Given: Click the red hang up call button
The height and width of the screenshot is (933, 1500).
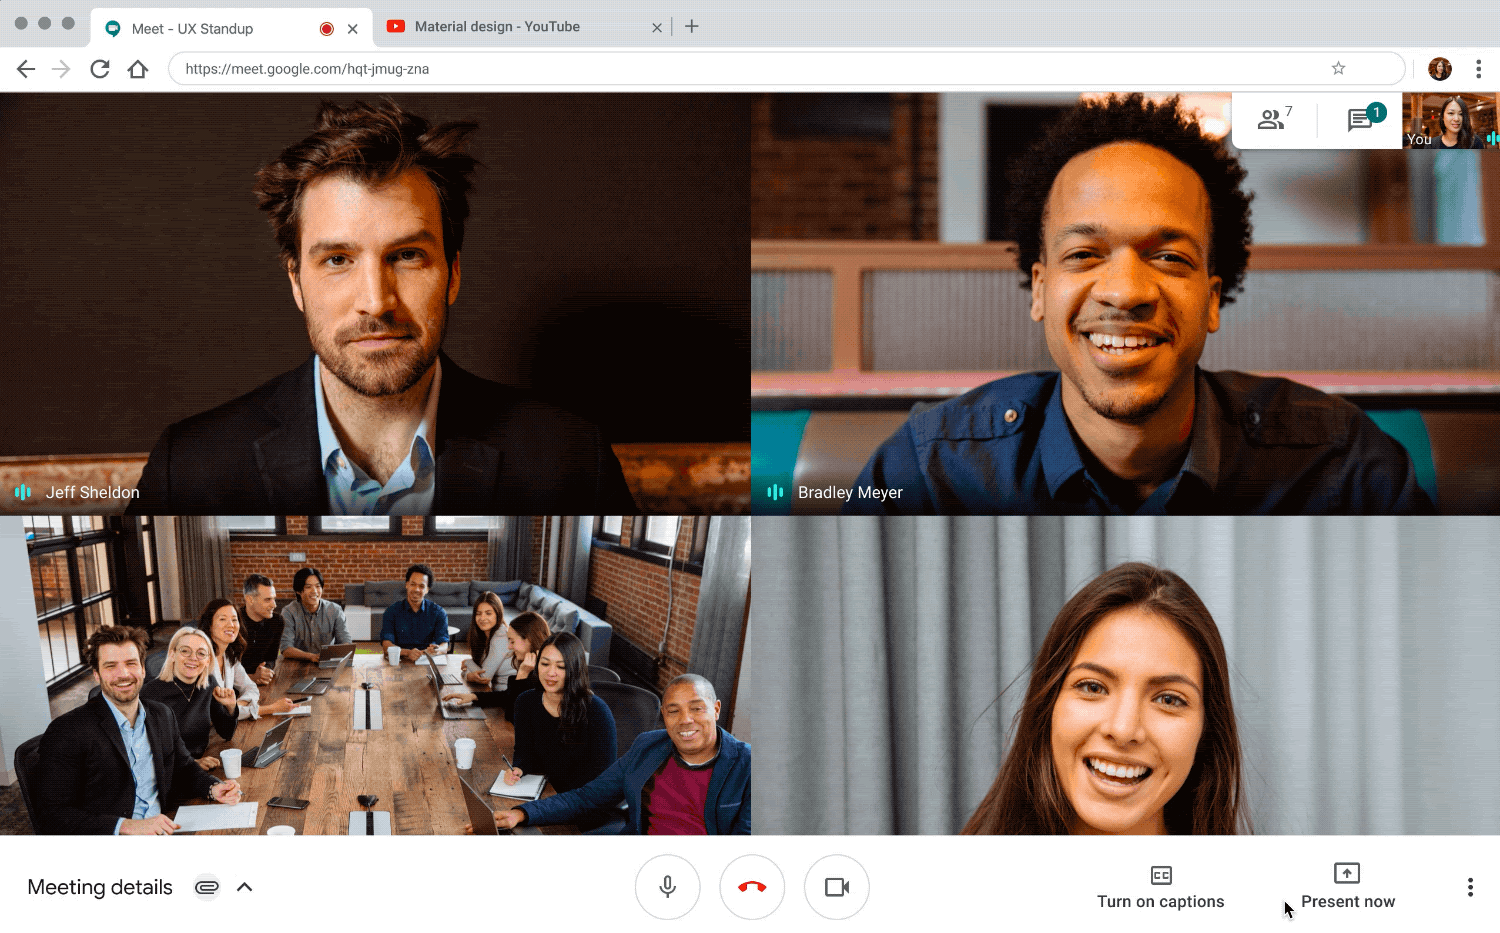Looking at the screenshot, I should point(752,887).
